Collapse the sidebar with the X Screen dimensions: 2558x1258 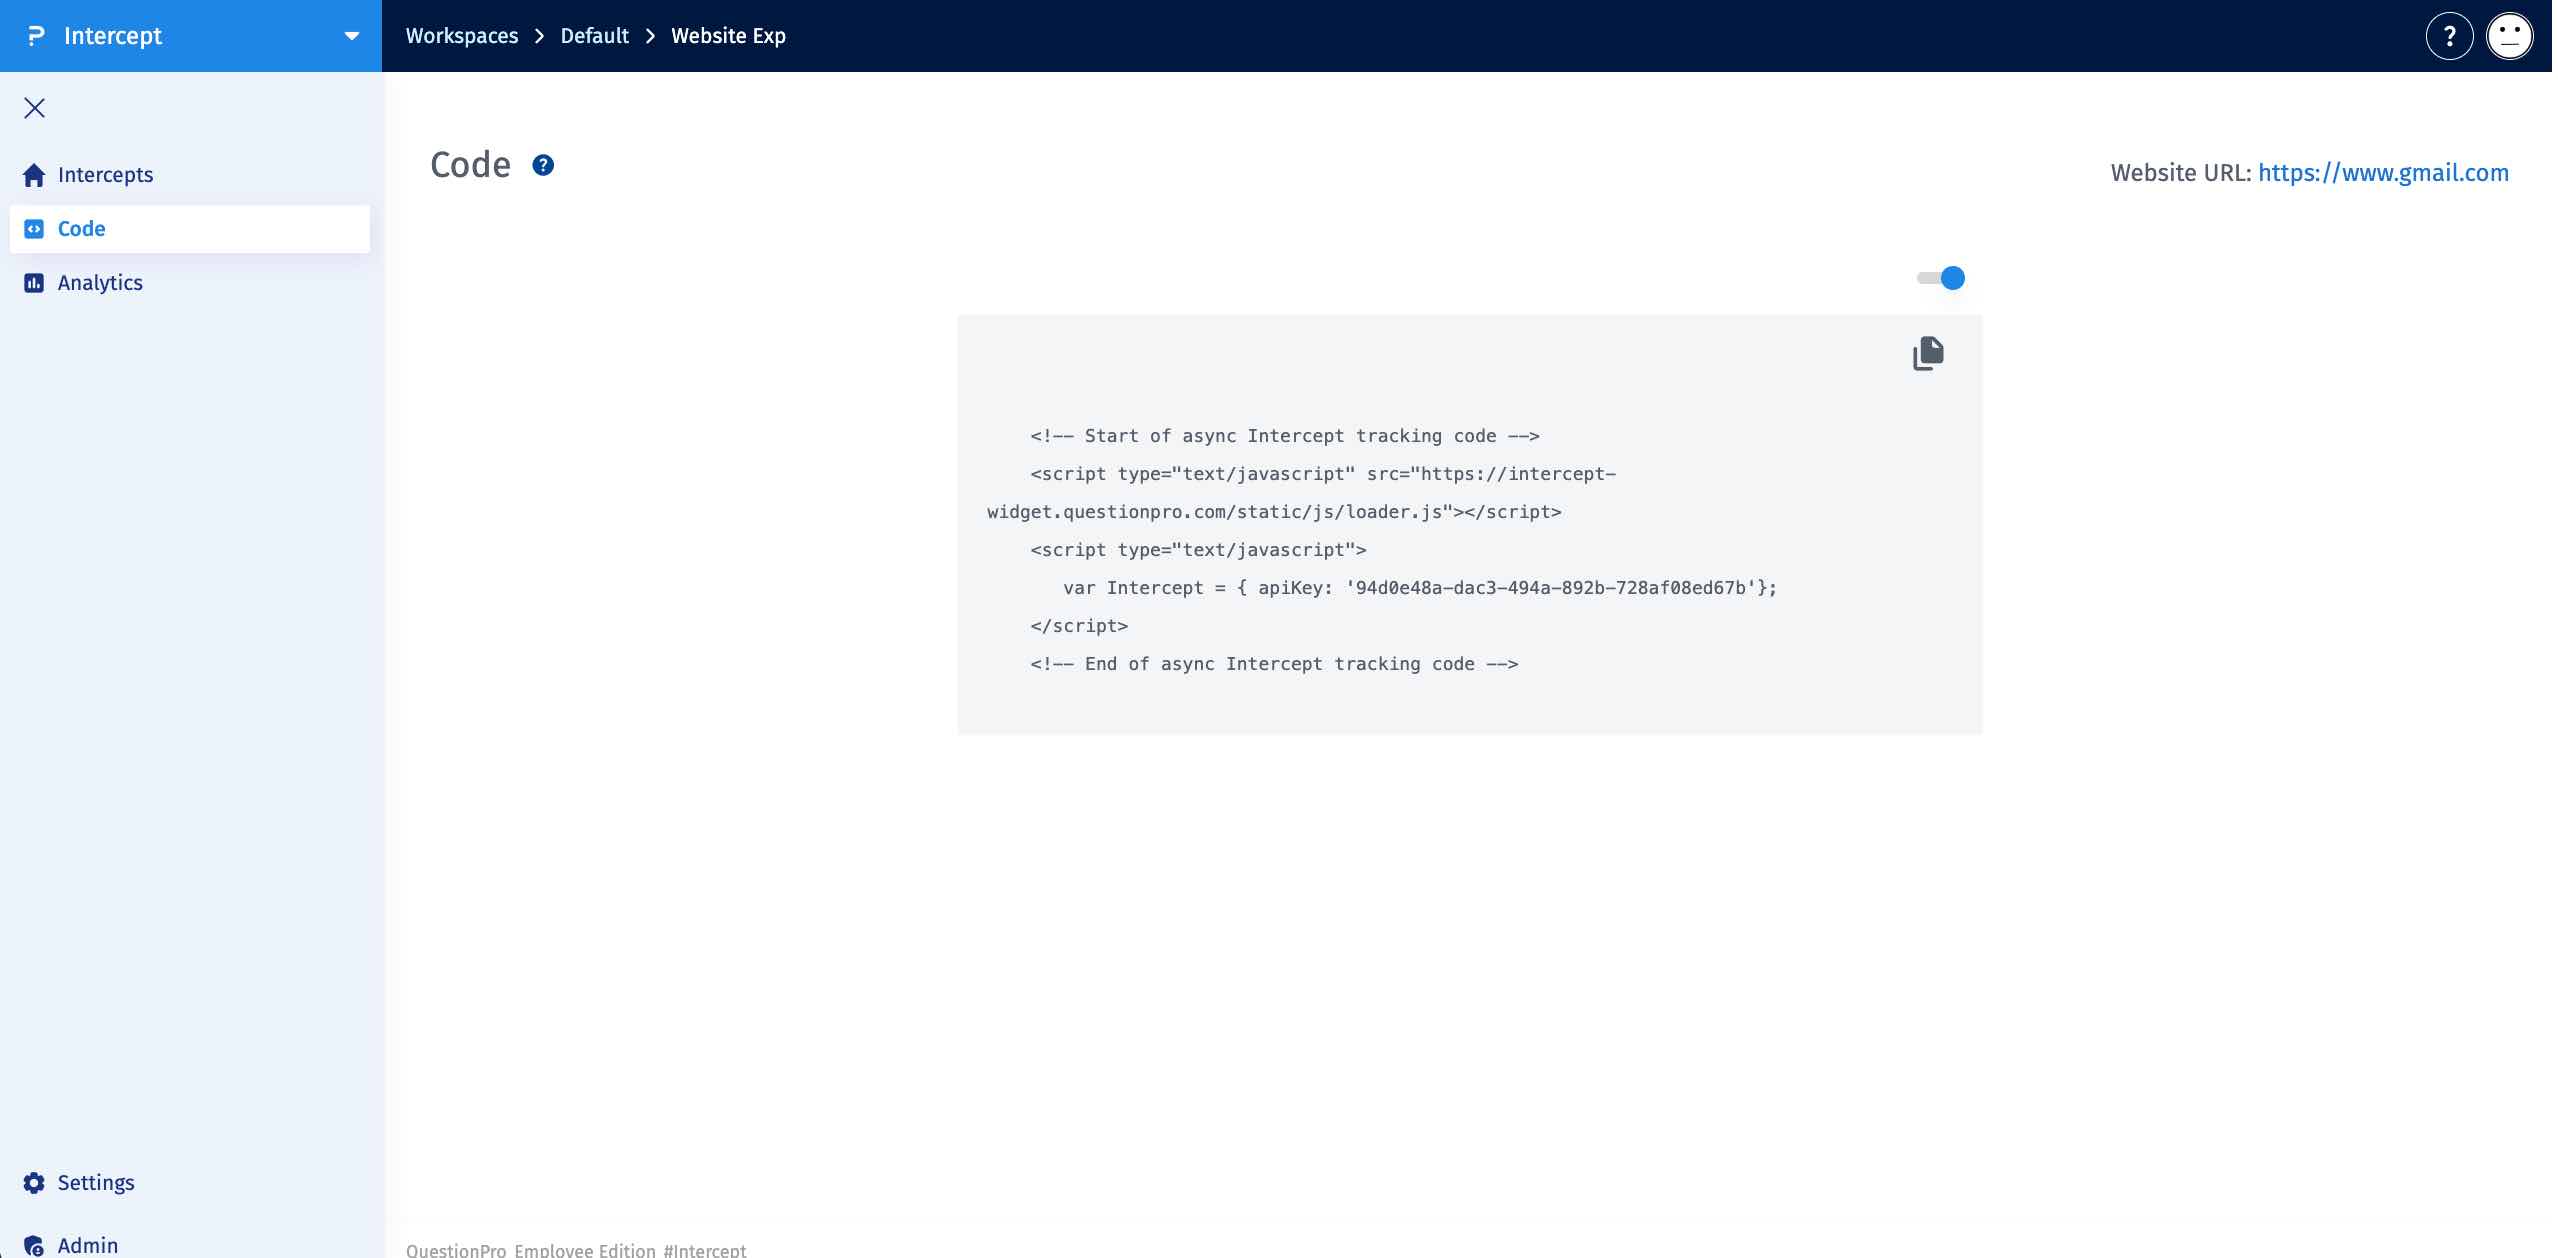pyautogui.click(x=35, y=107)
